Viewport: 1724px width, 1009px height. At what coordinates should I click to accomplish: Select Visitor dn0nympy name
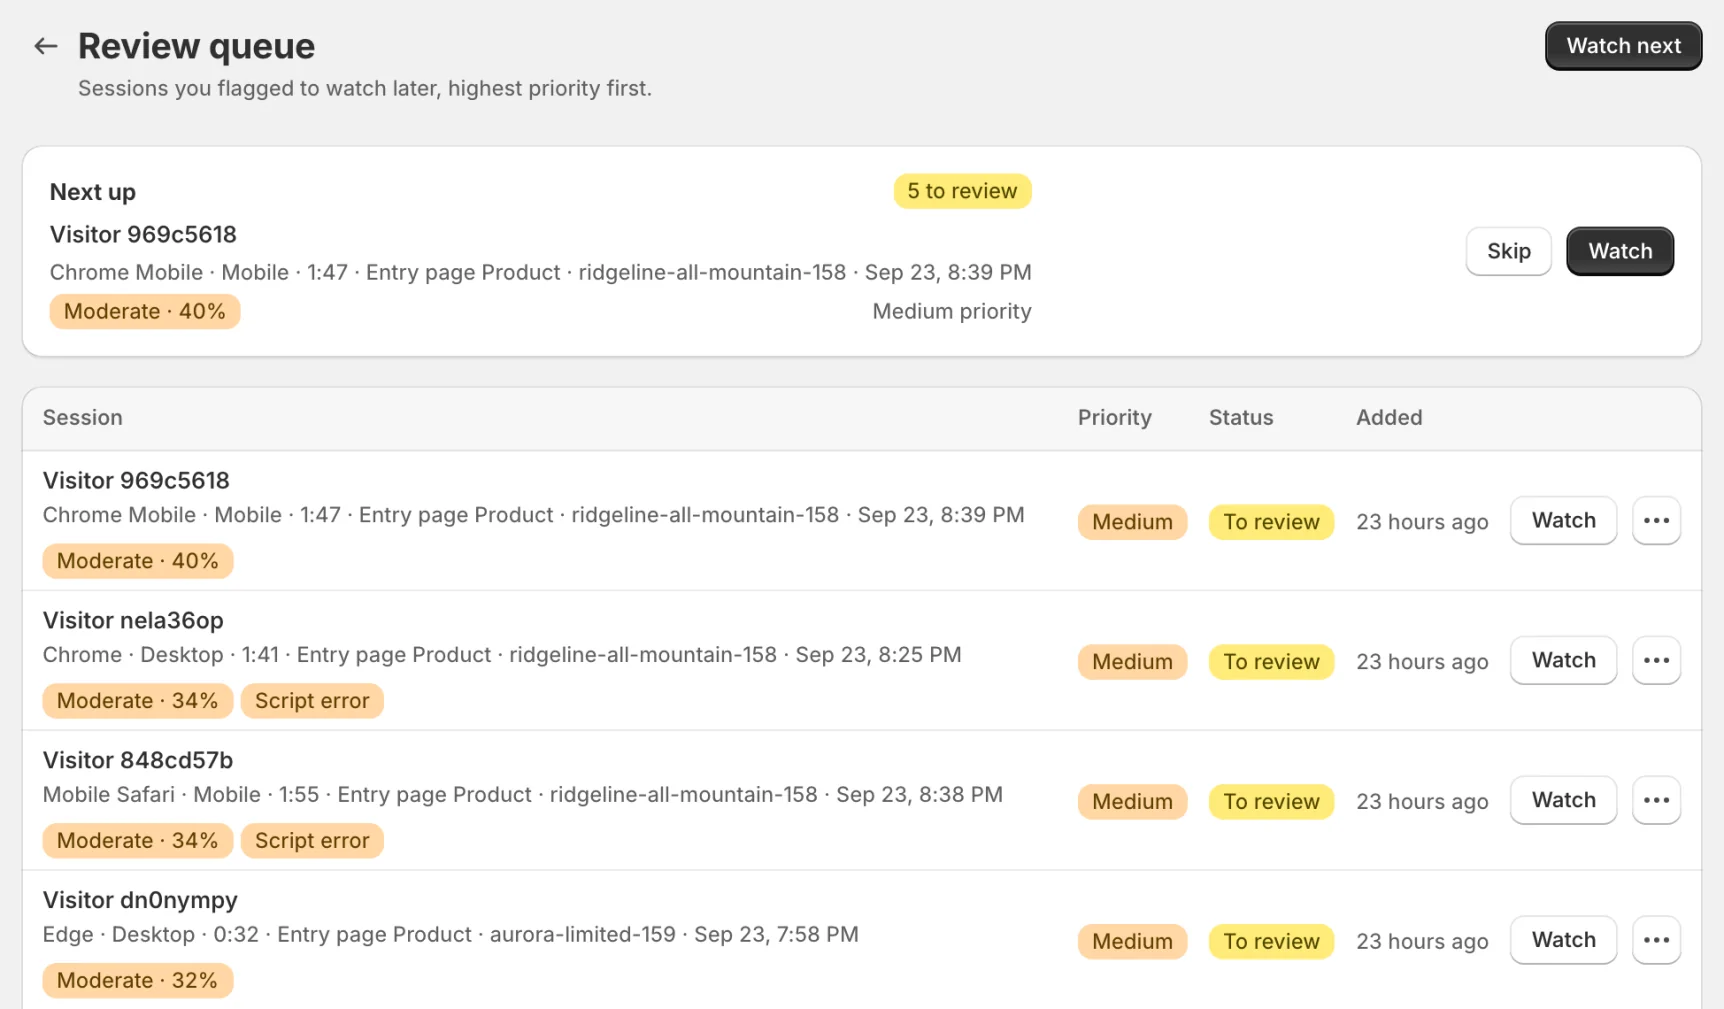click(140, 900)
